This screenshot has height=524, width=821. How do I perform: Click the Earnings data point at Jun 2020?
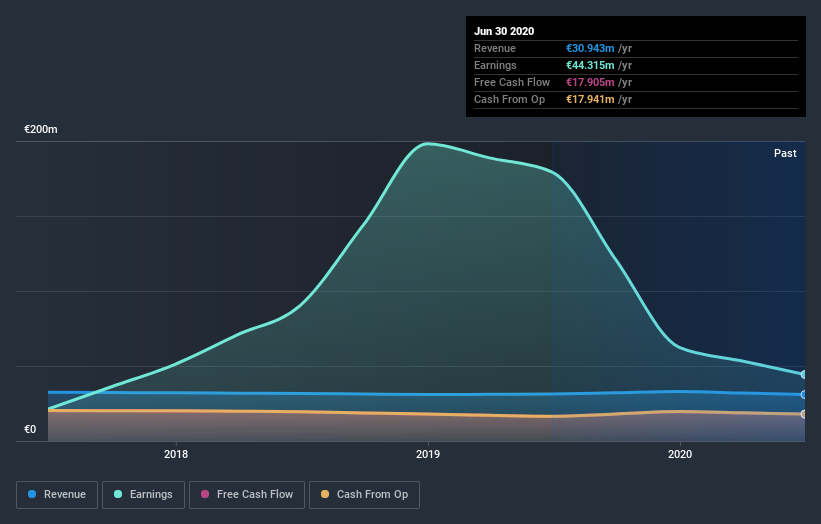point(804,375)
